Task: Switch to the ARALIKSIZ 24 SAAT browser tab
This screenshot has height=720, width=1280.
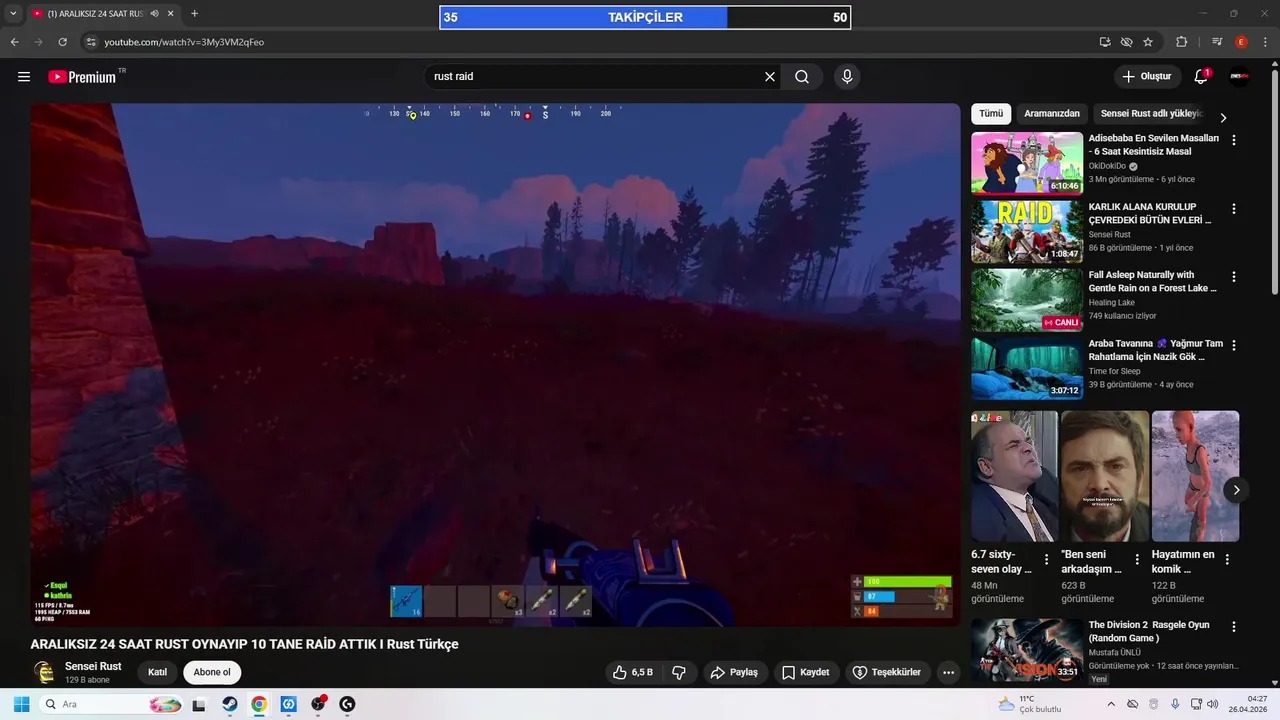Action: click(x=95, y=14)
